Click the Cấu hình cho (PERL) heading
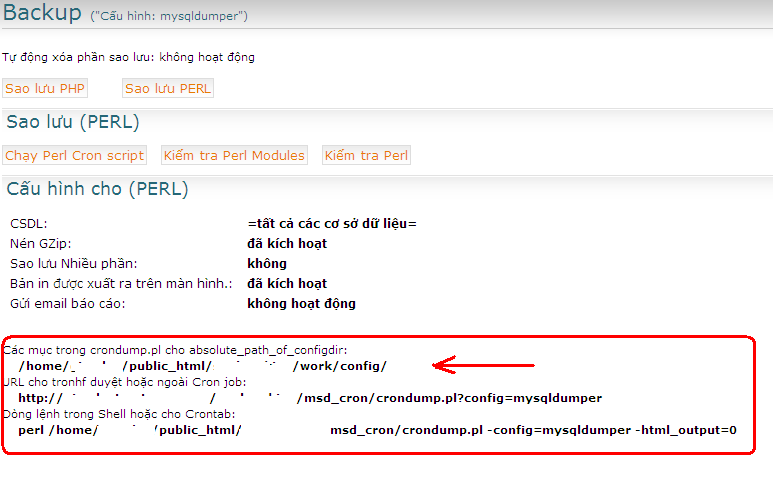The height and width of the screenshot is (484, 773). point(97,189)
